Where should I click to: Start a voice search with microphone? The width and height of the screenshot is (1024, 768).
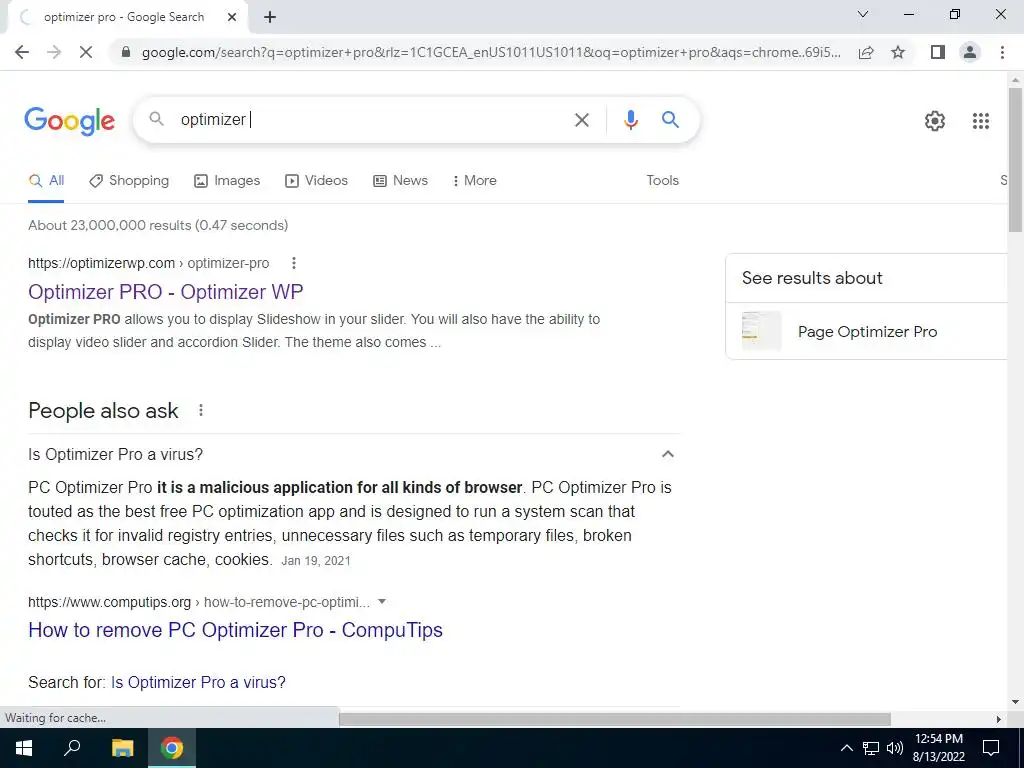(x=630, y=120)
